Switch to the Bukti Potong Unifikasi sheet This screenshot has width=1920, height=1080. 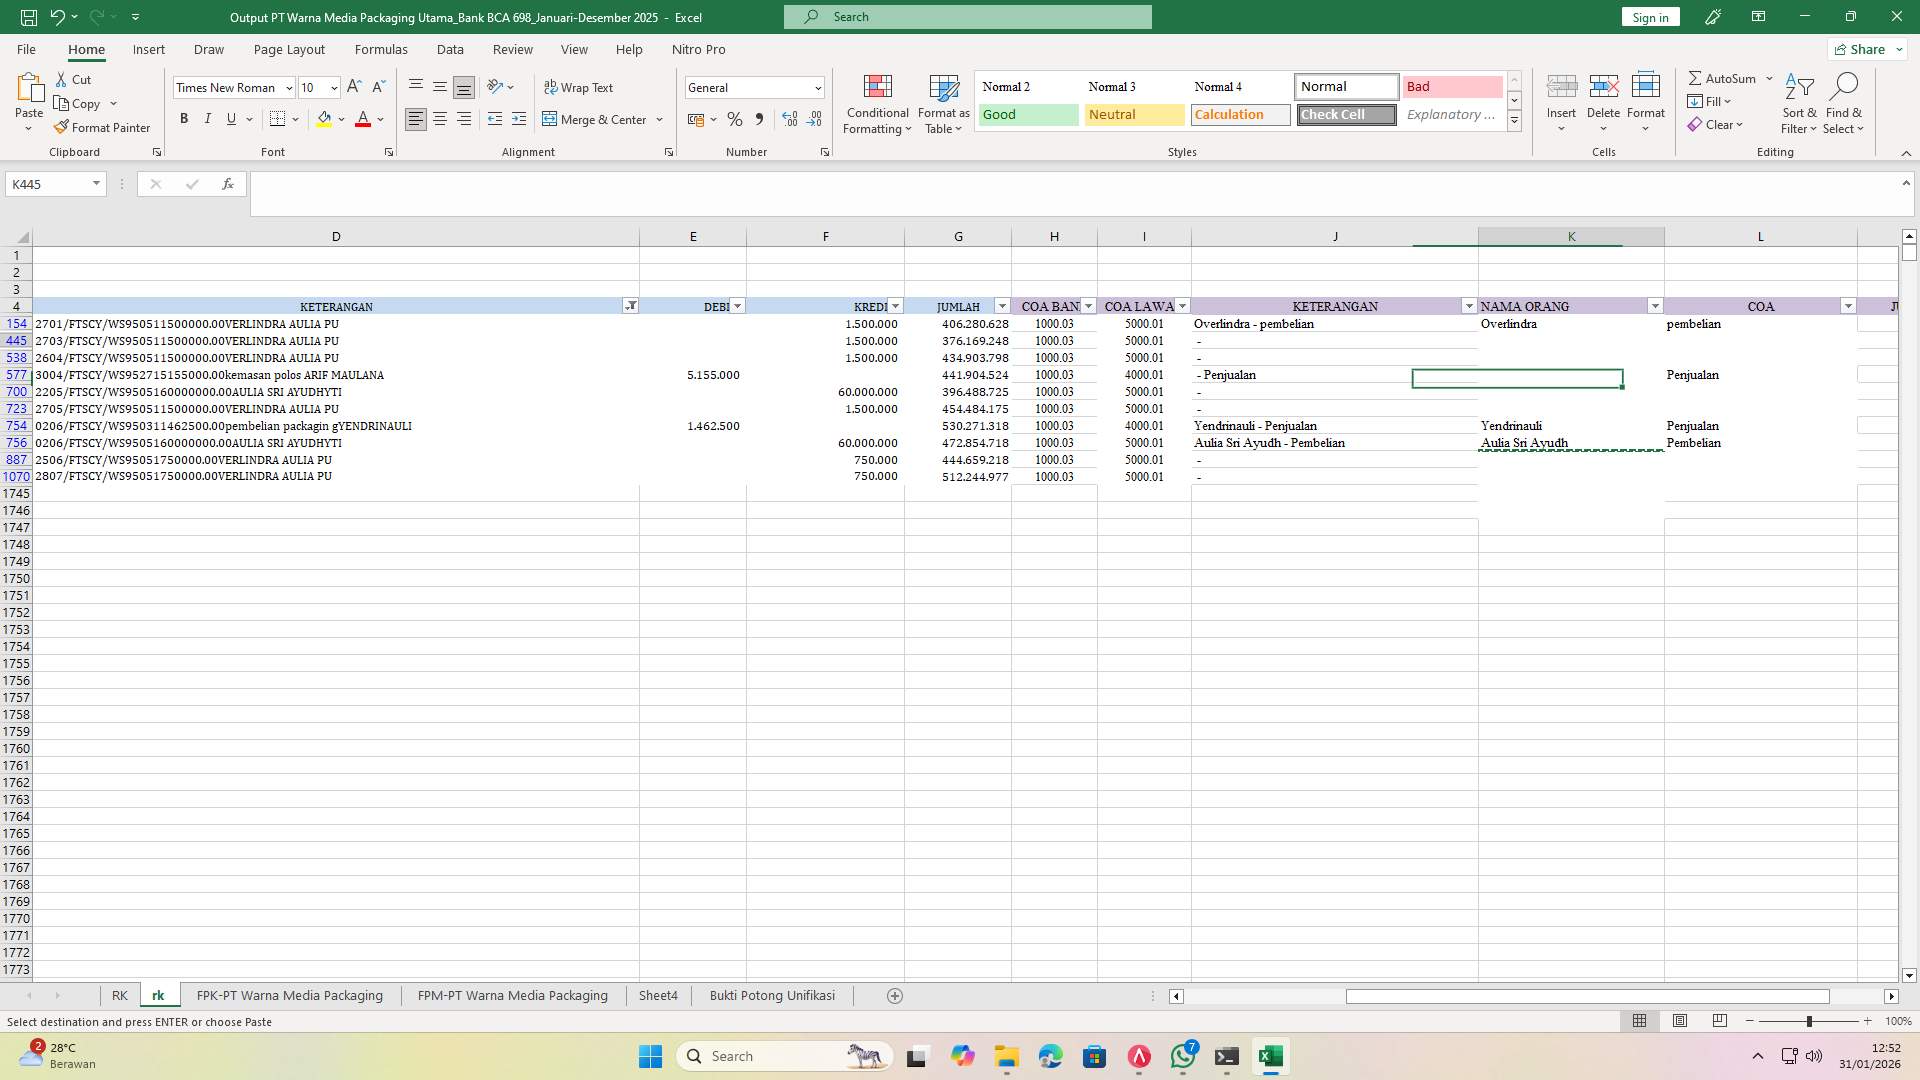pyautogui.click(x=771, y=995)
